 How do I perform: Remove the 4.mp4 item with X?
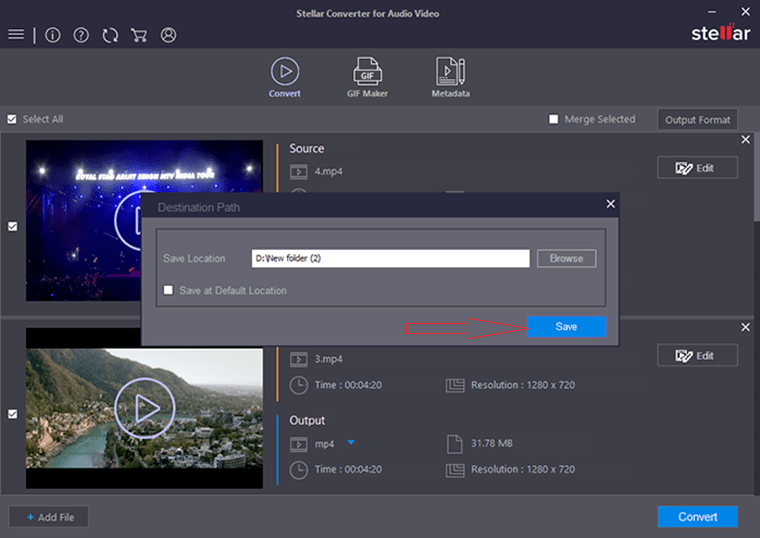coord(745,140)
